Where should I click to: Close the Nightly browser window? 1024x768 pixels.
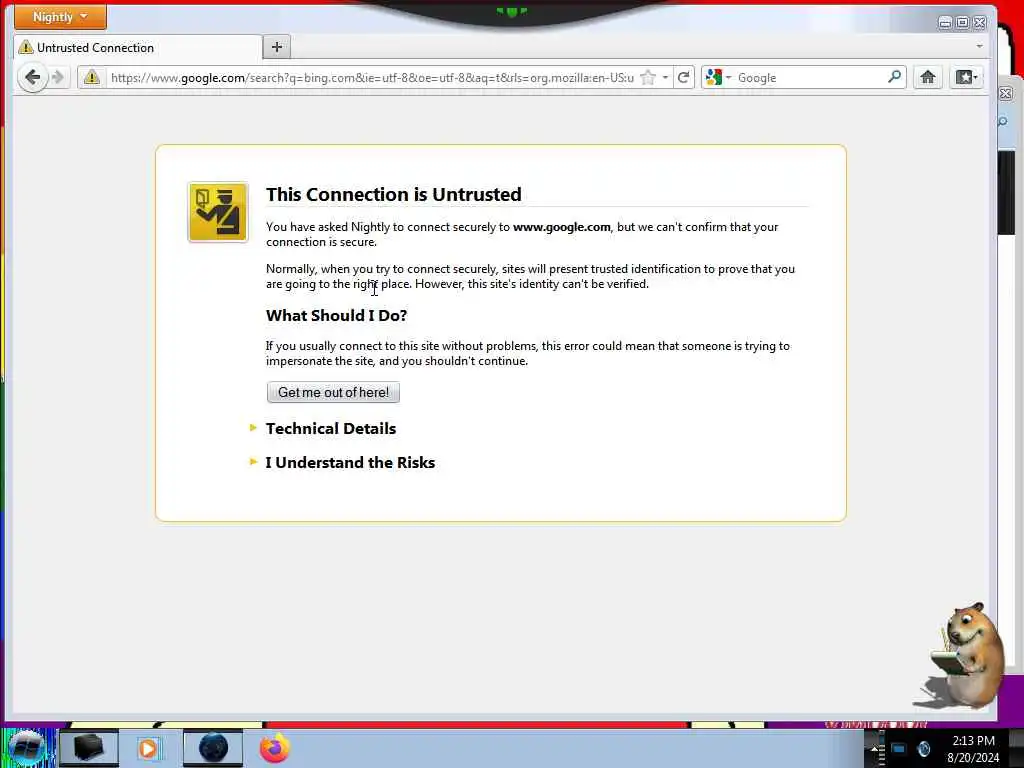pos(980,23)
